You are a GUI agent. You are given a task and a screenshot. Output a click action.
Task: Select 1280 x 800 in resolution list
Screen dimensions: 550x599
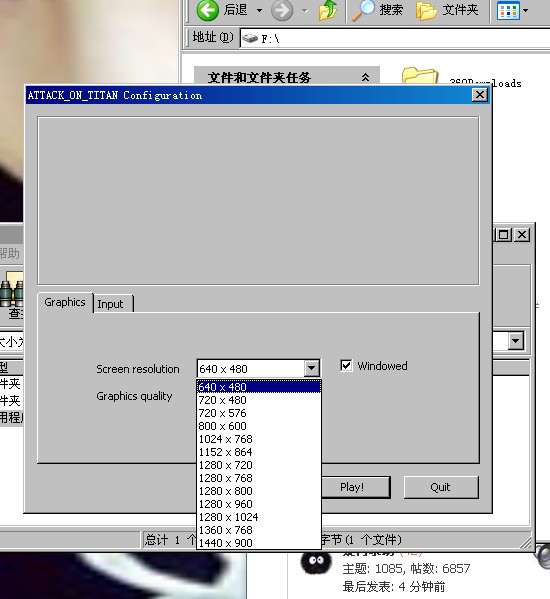click(259, 491)
